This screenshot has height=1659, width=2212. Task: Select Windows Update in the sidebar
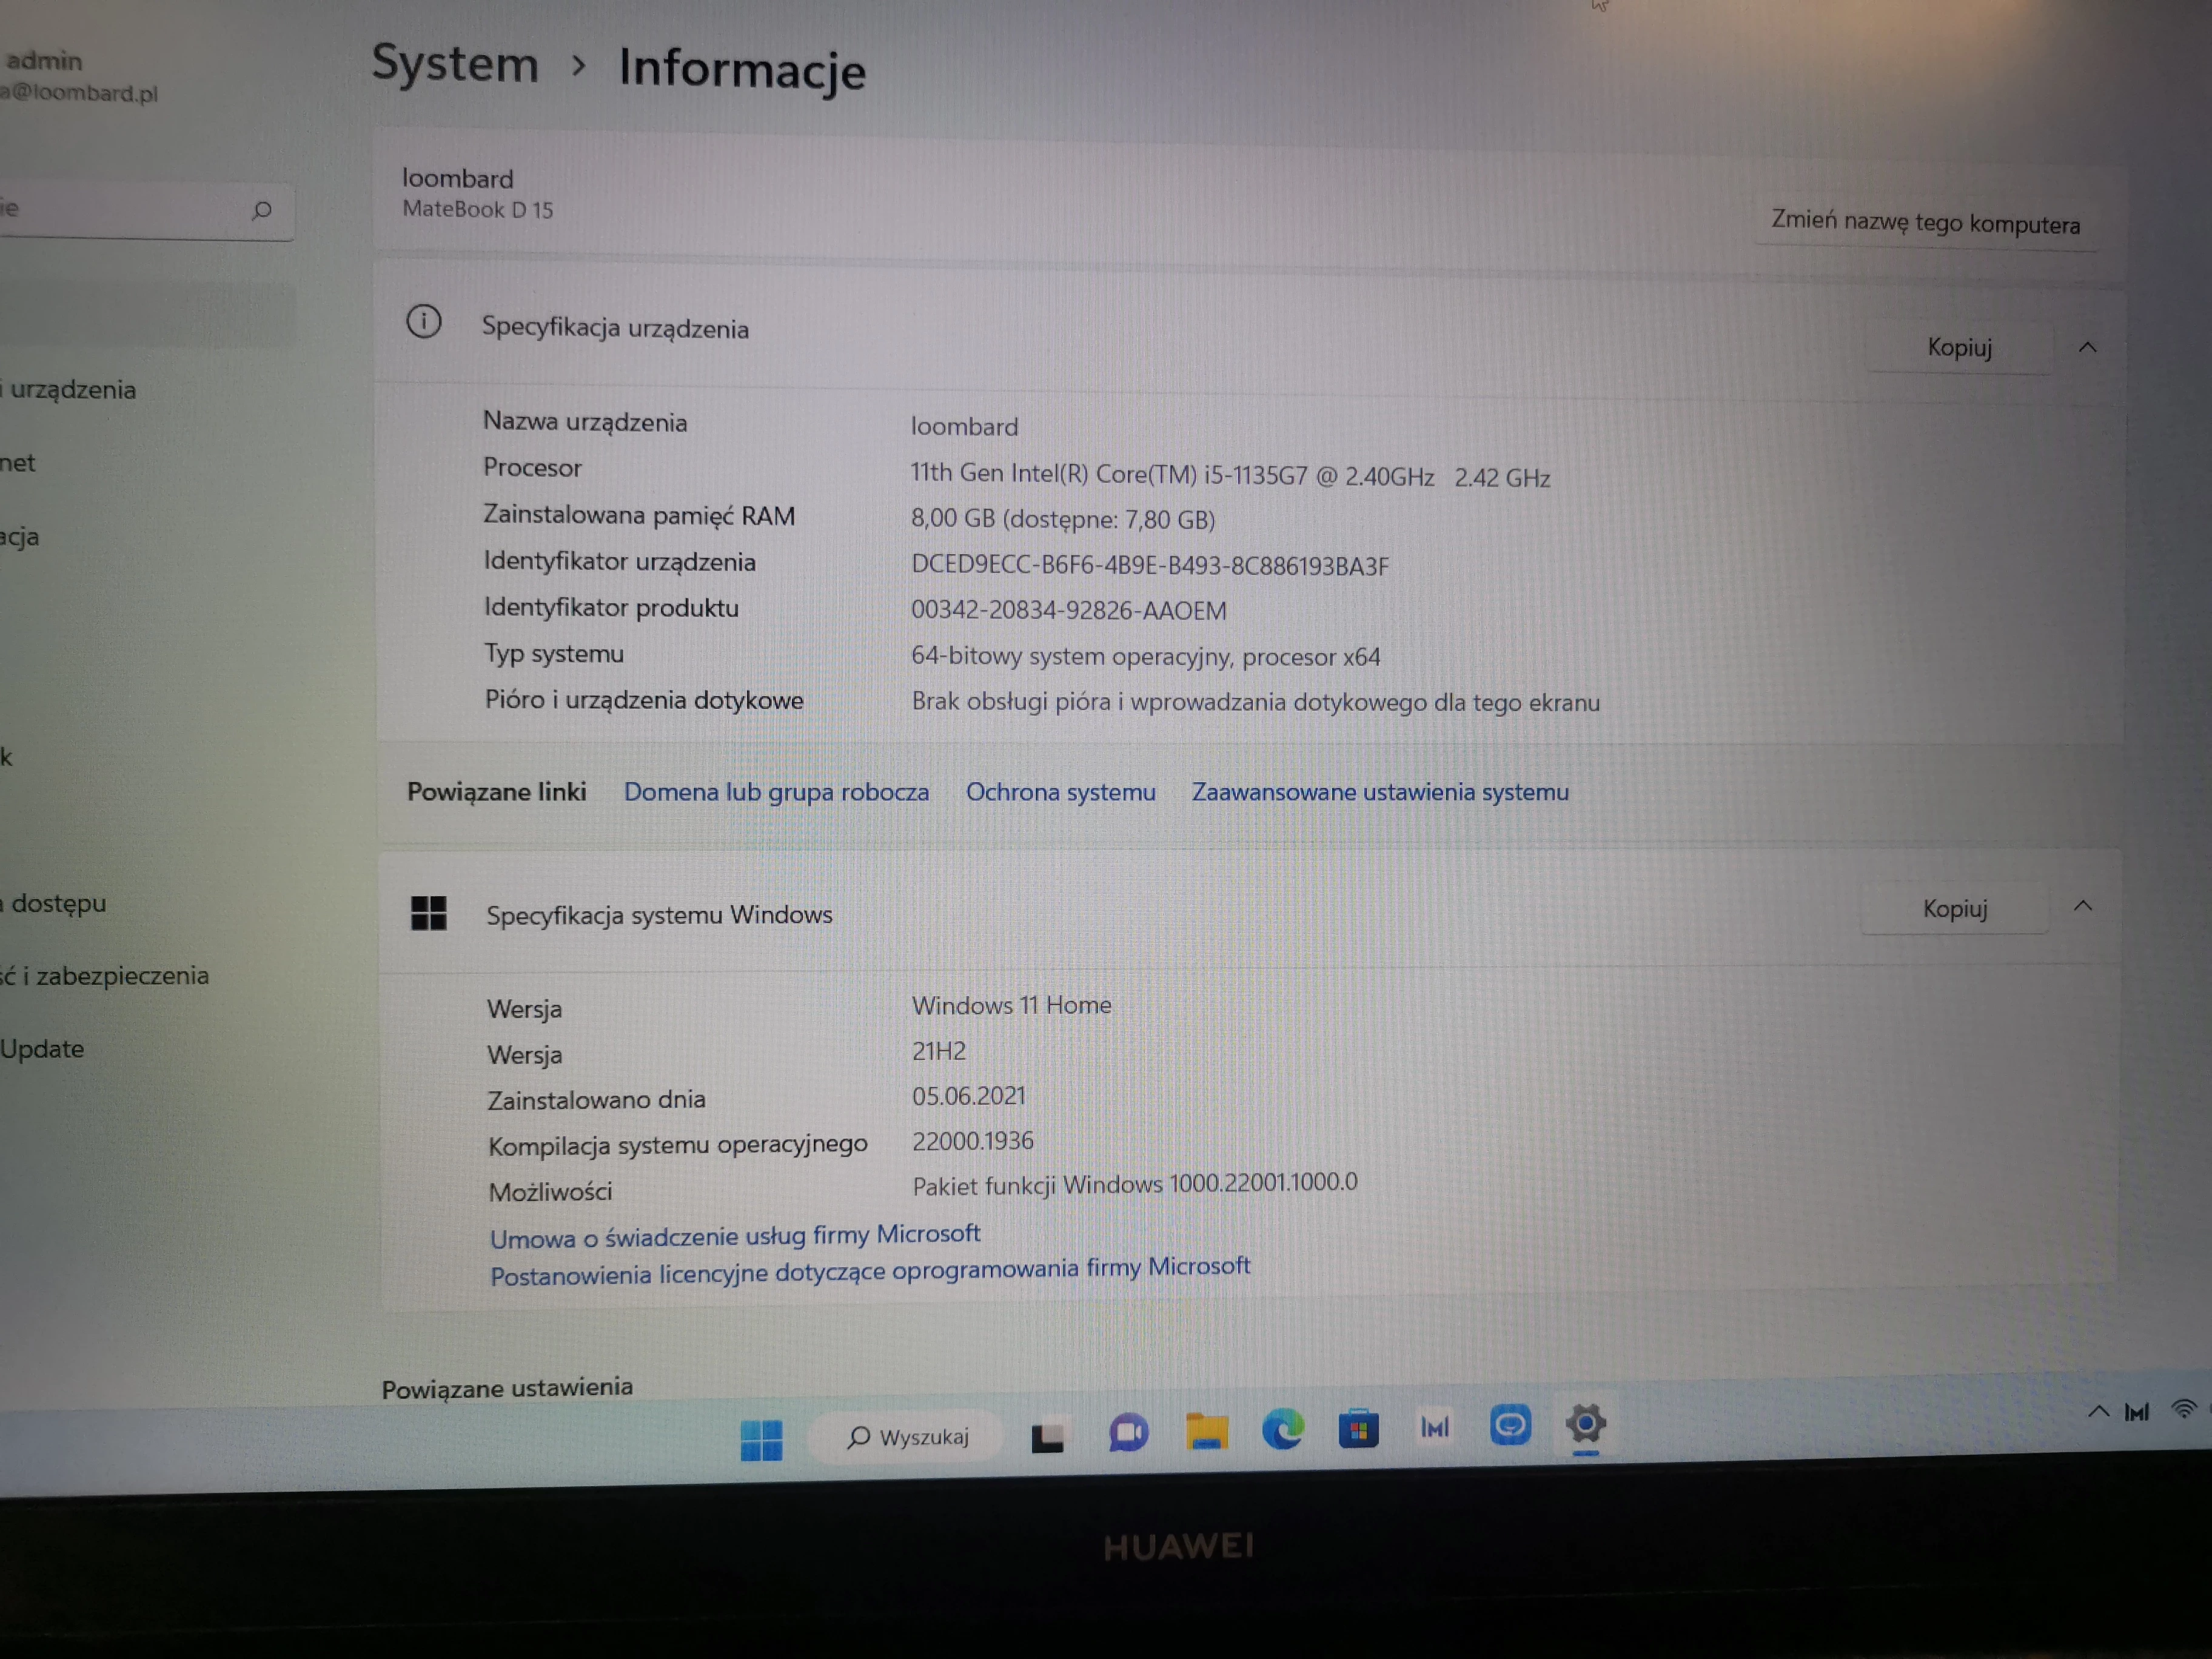point(42,1048)
